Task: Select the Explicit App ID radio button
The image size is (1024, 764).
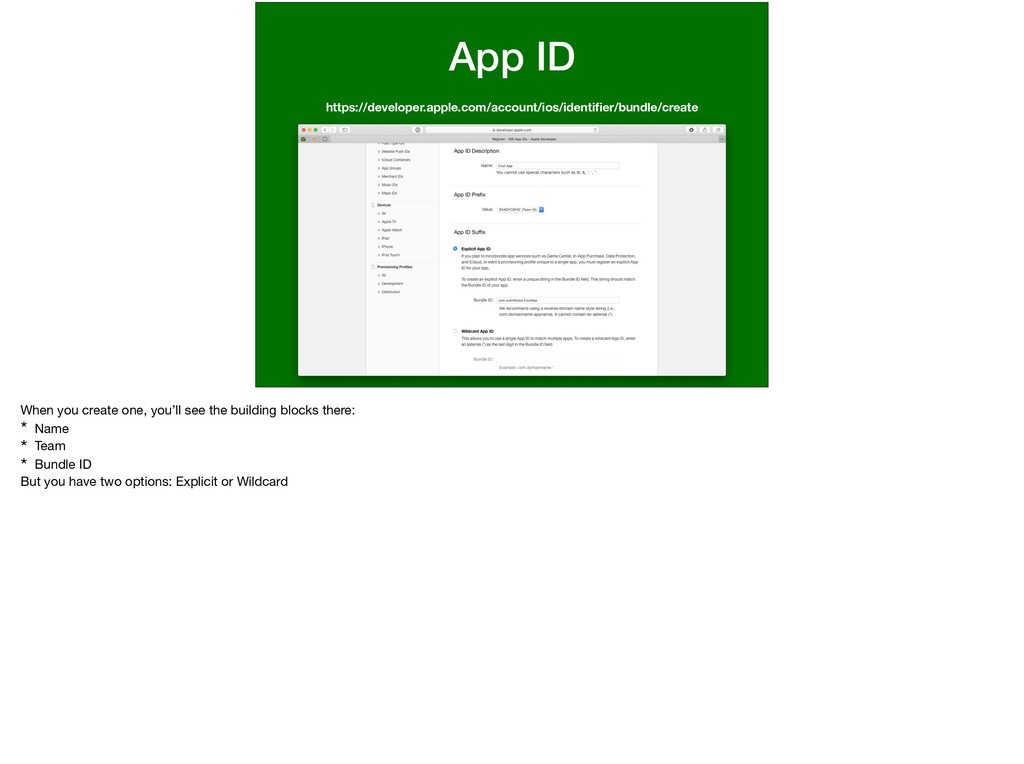Action: (x=455, y=249)
